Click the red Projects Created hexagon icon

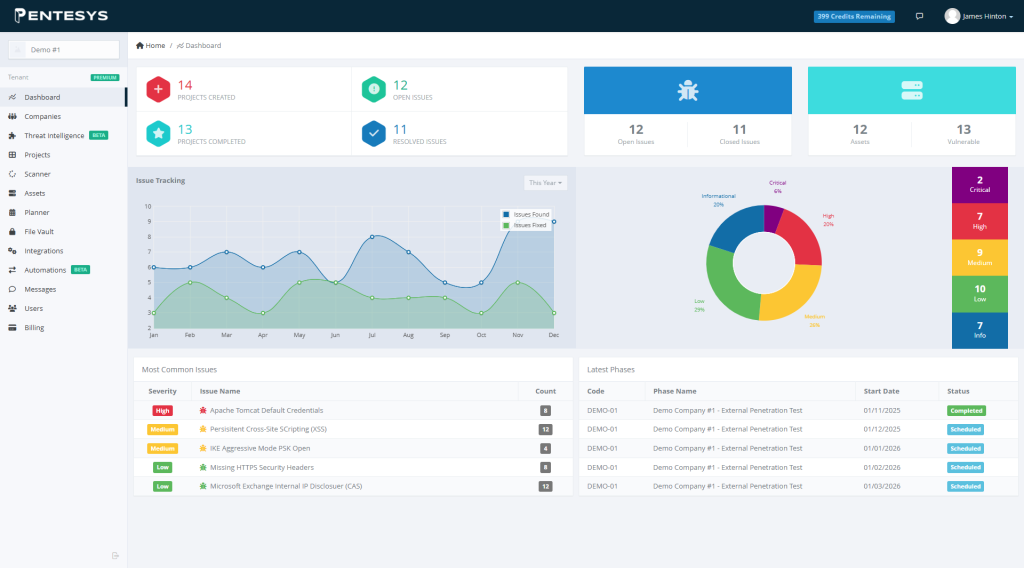pos(158,89)
